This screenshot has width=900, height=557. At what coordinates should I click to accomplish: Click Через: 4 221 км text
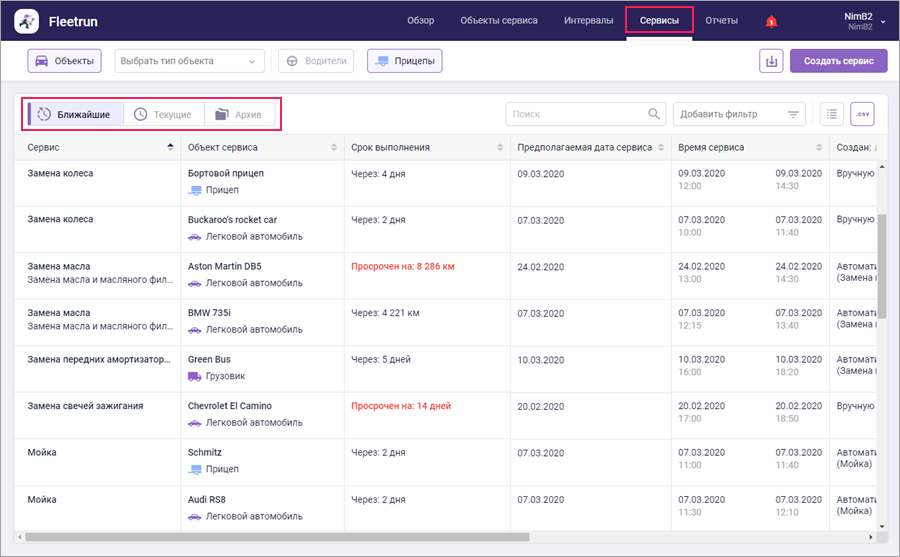(x=385, y=313)
